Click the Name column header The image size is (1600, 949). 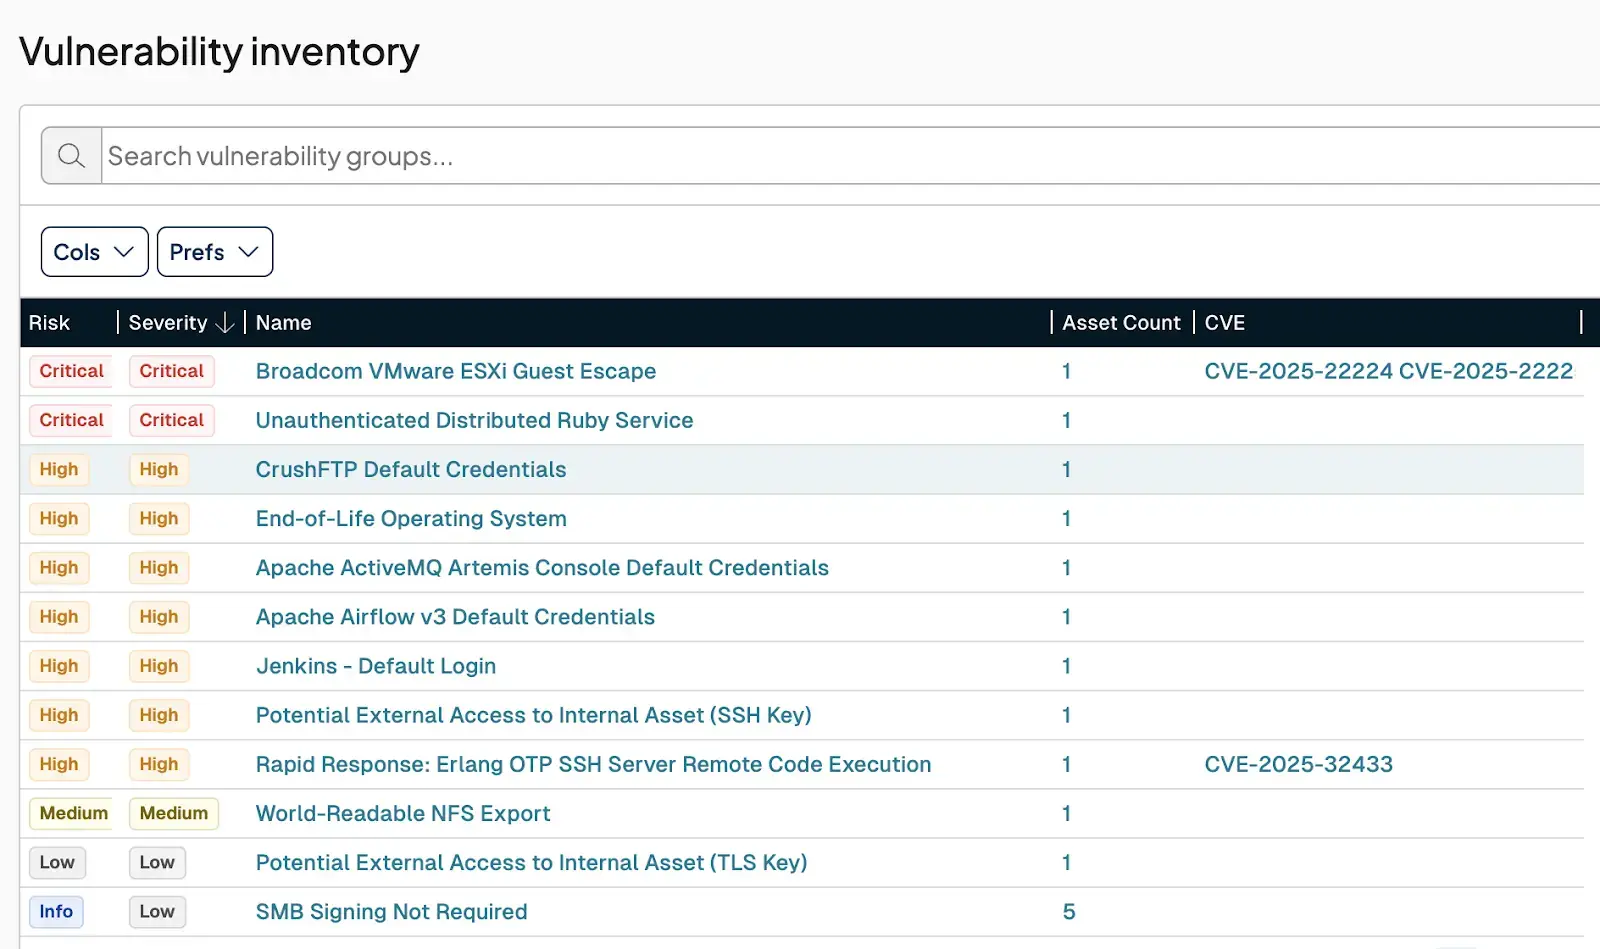click(x=283, y=322)
